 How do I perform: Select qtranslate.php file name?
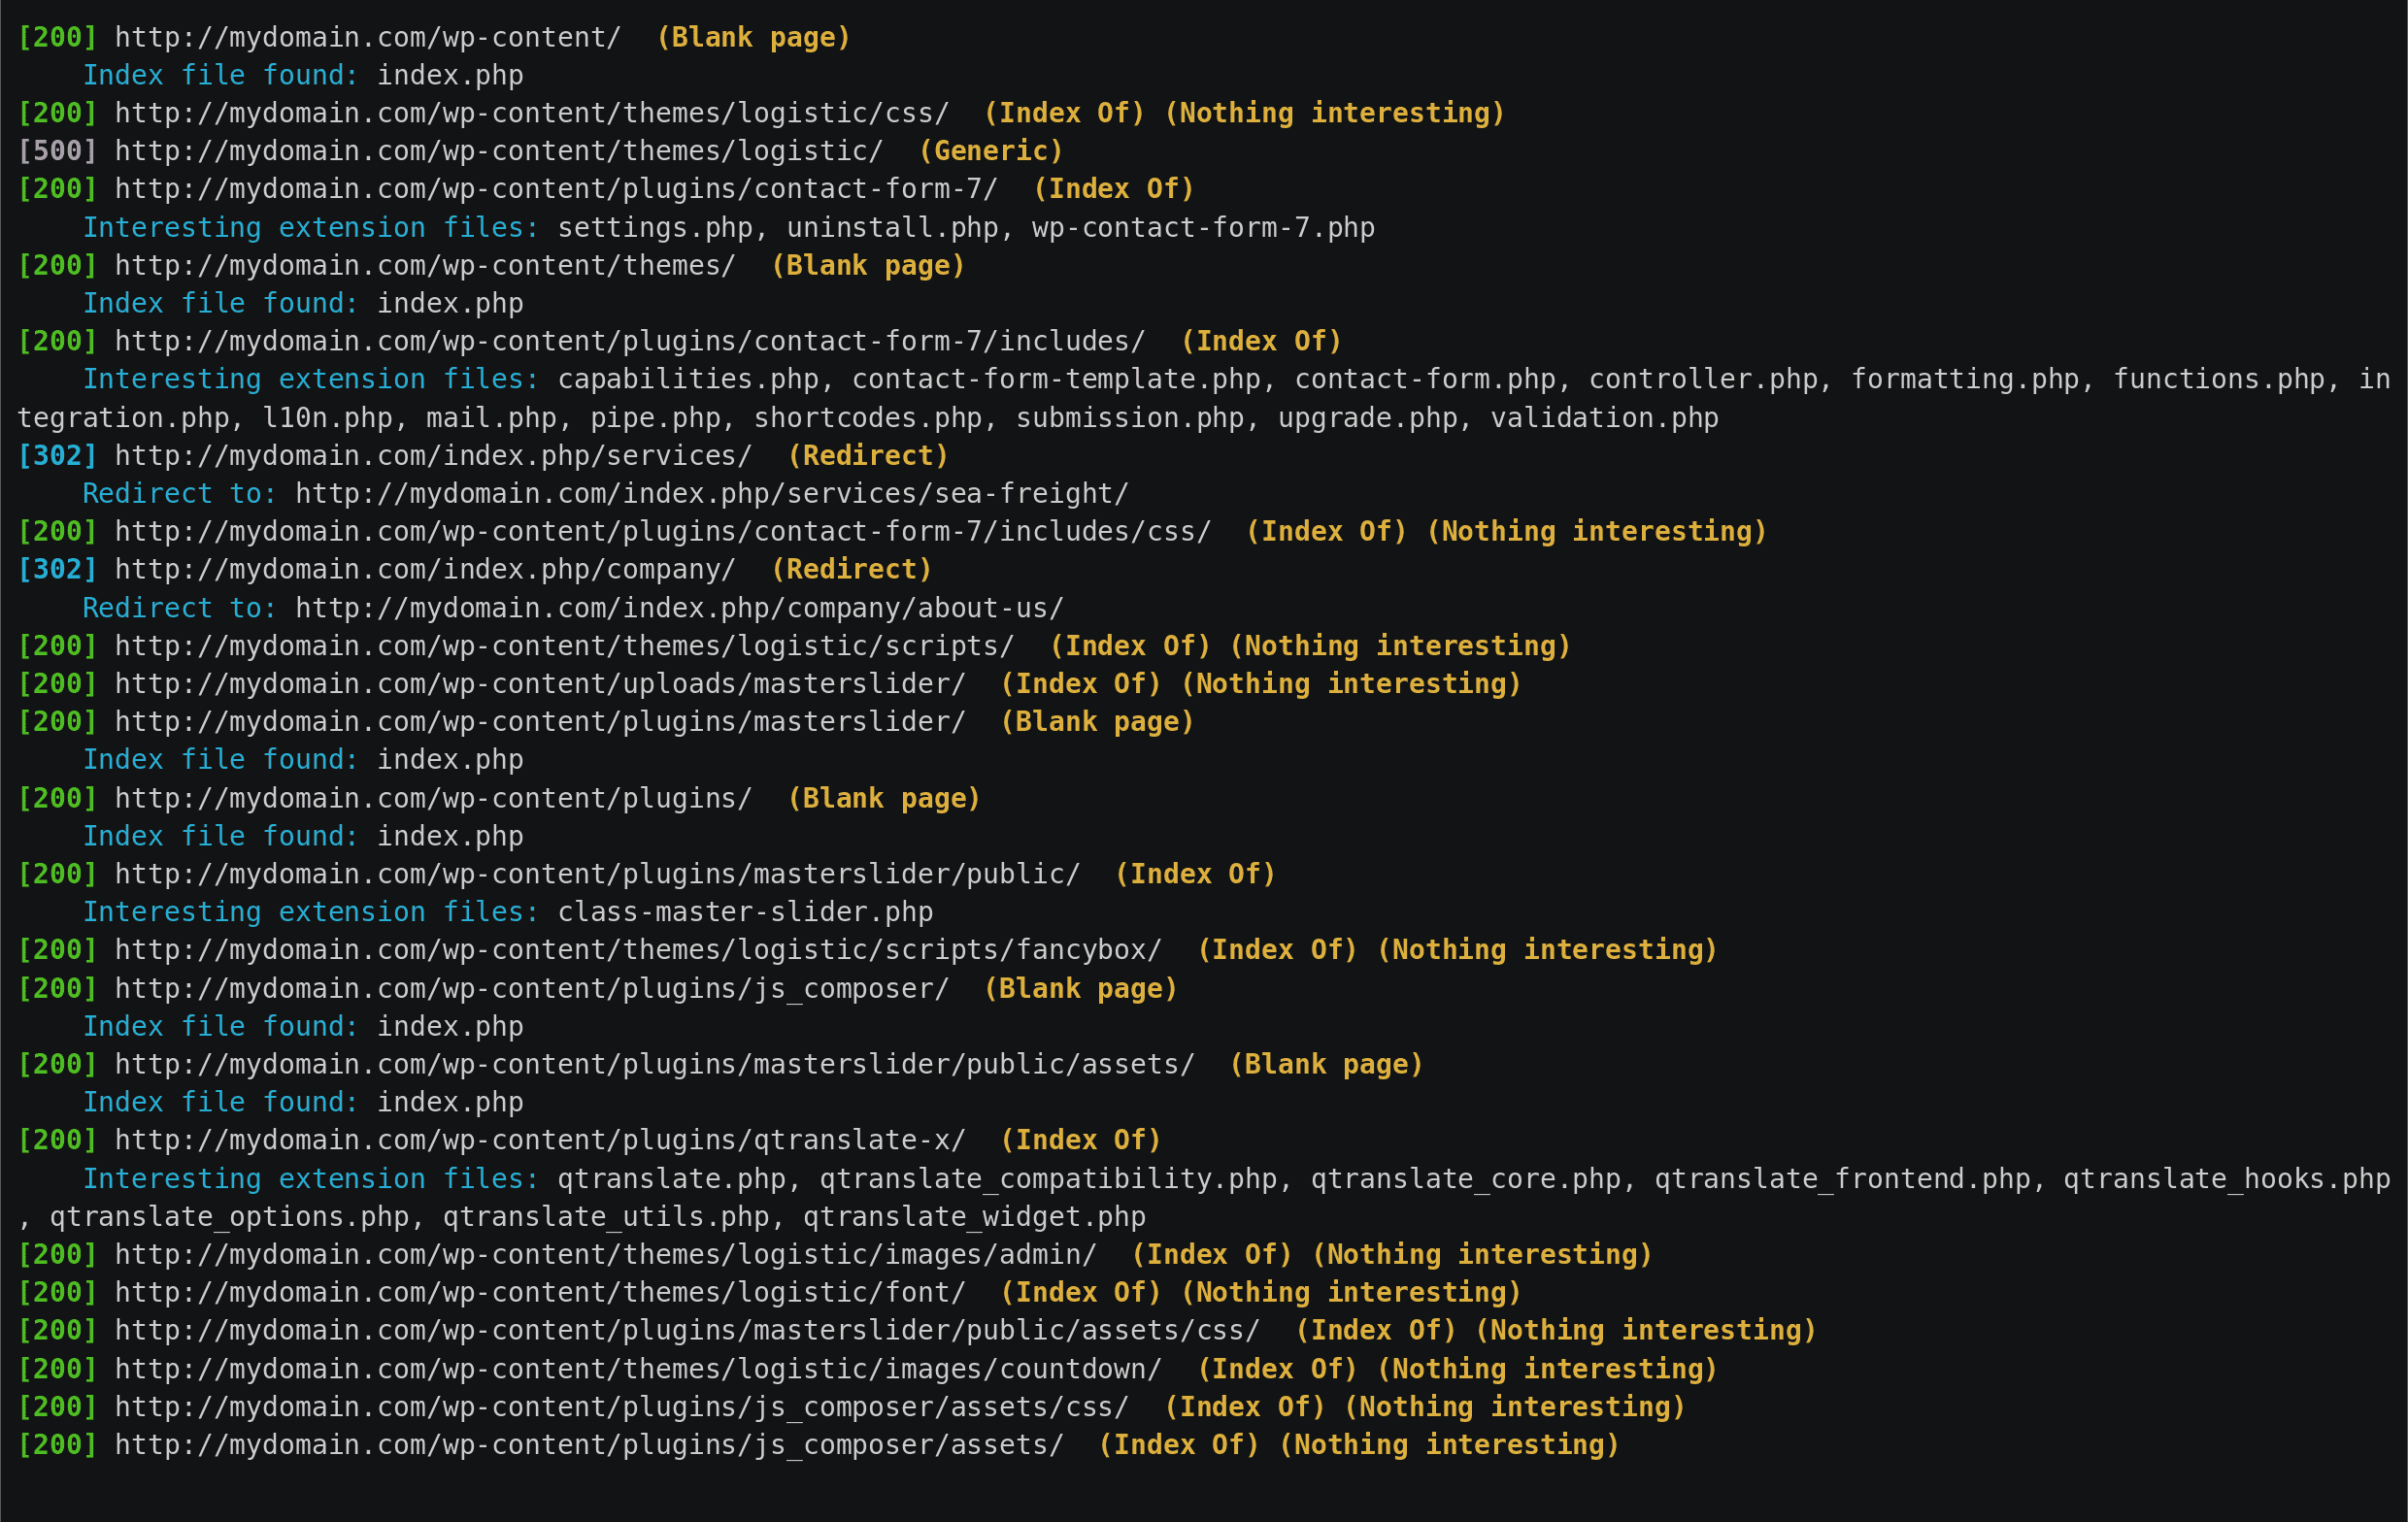click(x=671, y=1180)
